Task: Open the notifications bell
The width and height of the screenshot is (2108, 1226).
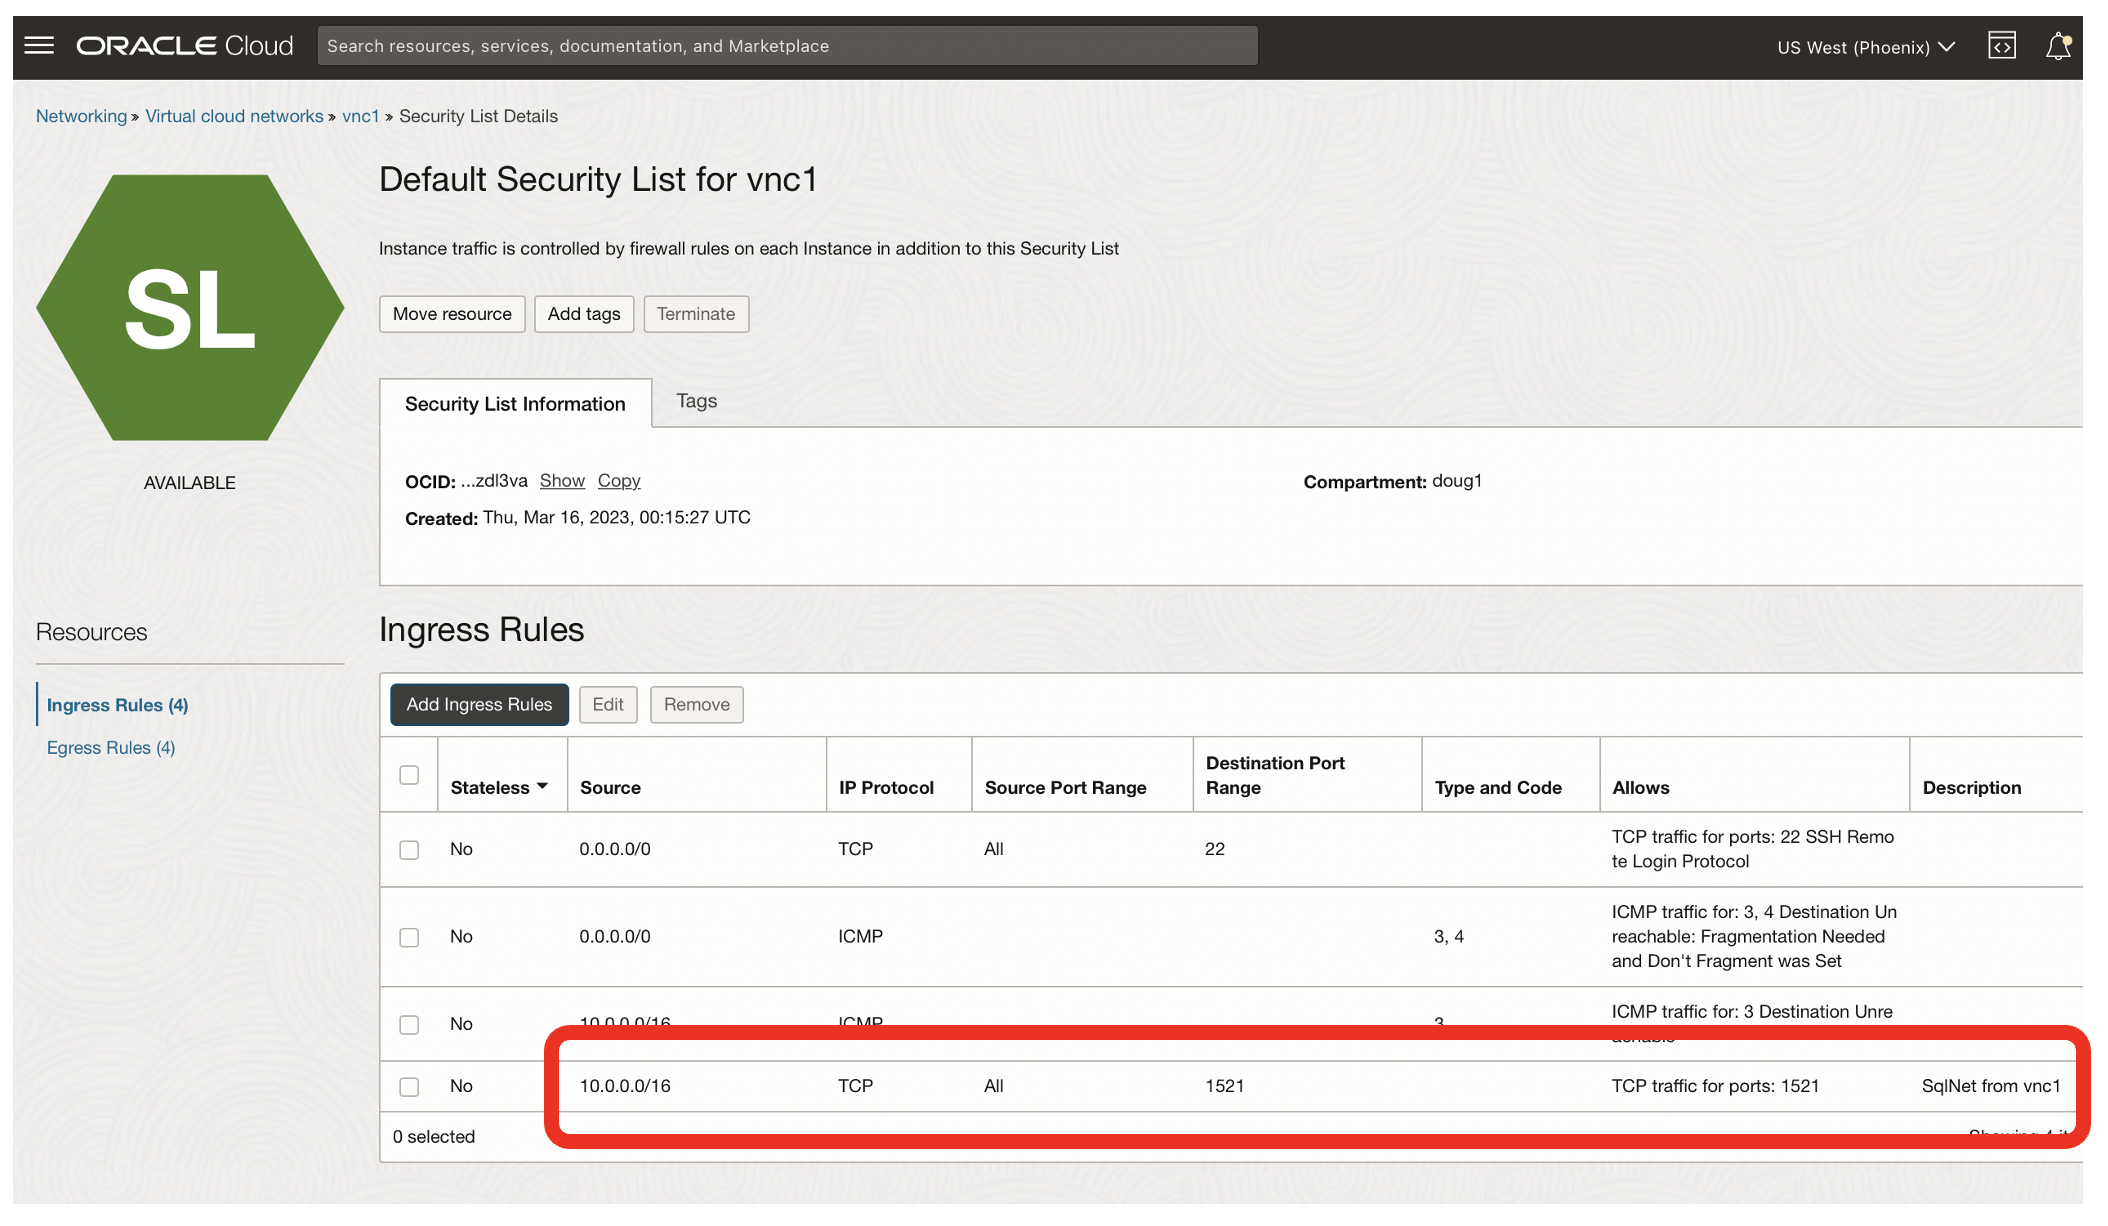Action: [x=2058, y=45]
